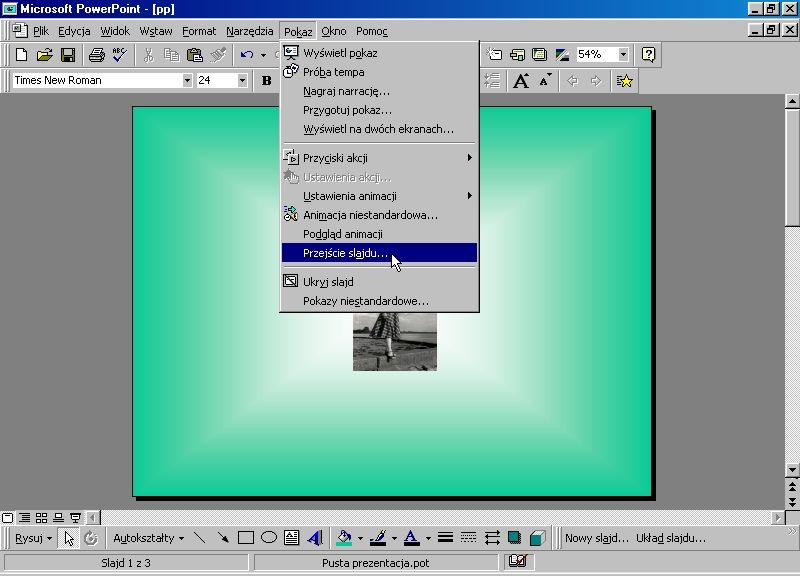Copy selection using copy icon
This screenshot has height=576, width=800.
pos(171,55)
